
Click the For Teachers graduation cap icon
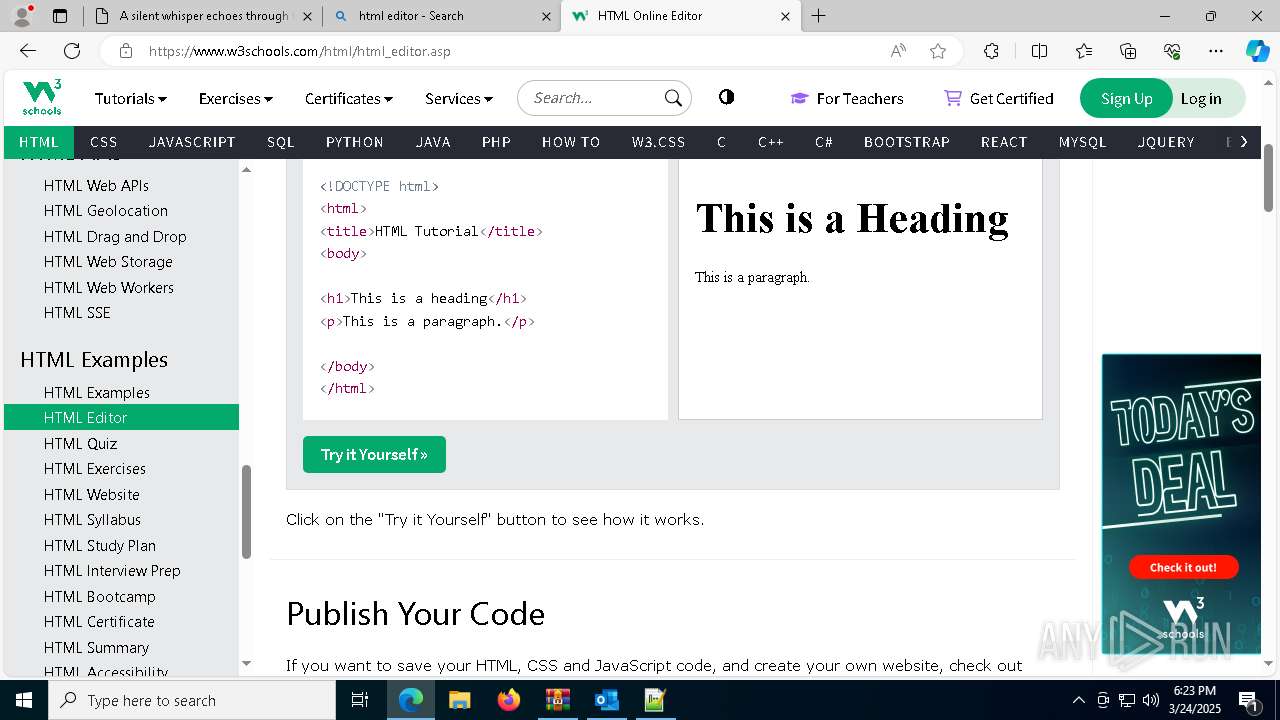[799, 98]
